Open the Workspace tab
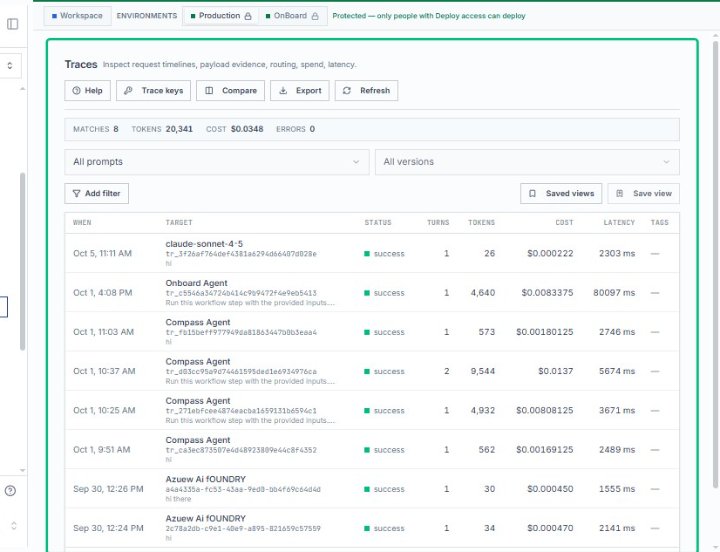The height and width of the screenshot is (552, 720). [x=77, y=16]
